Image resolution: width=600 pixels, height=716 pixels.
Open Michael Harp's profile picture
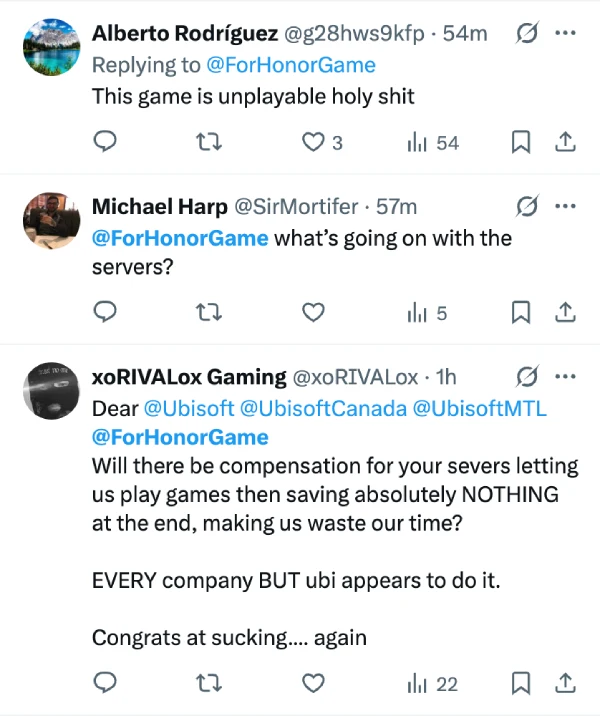[x=49, y=221]
